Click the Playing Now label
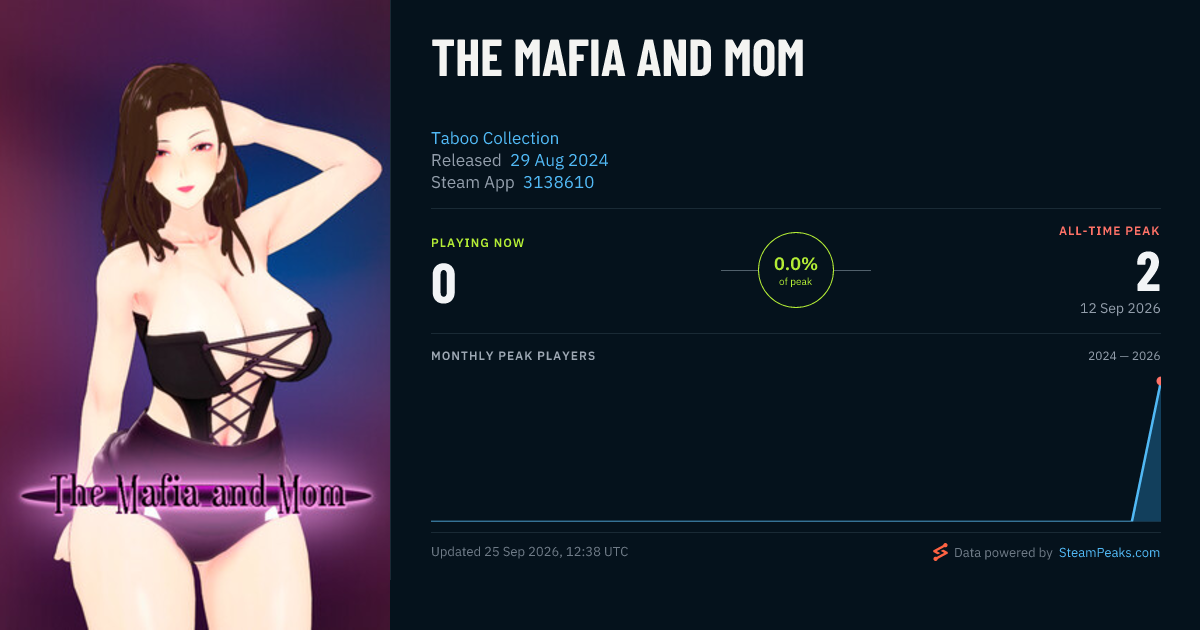1200x630 pixels. [478, 243]
